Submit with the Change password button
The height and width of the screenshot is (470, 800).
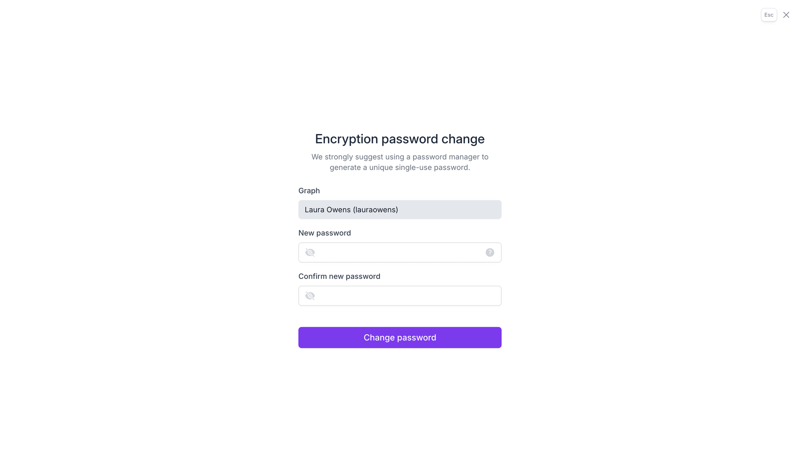(400, 338)
